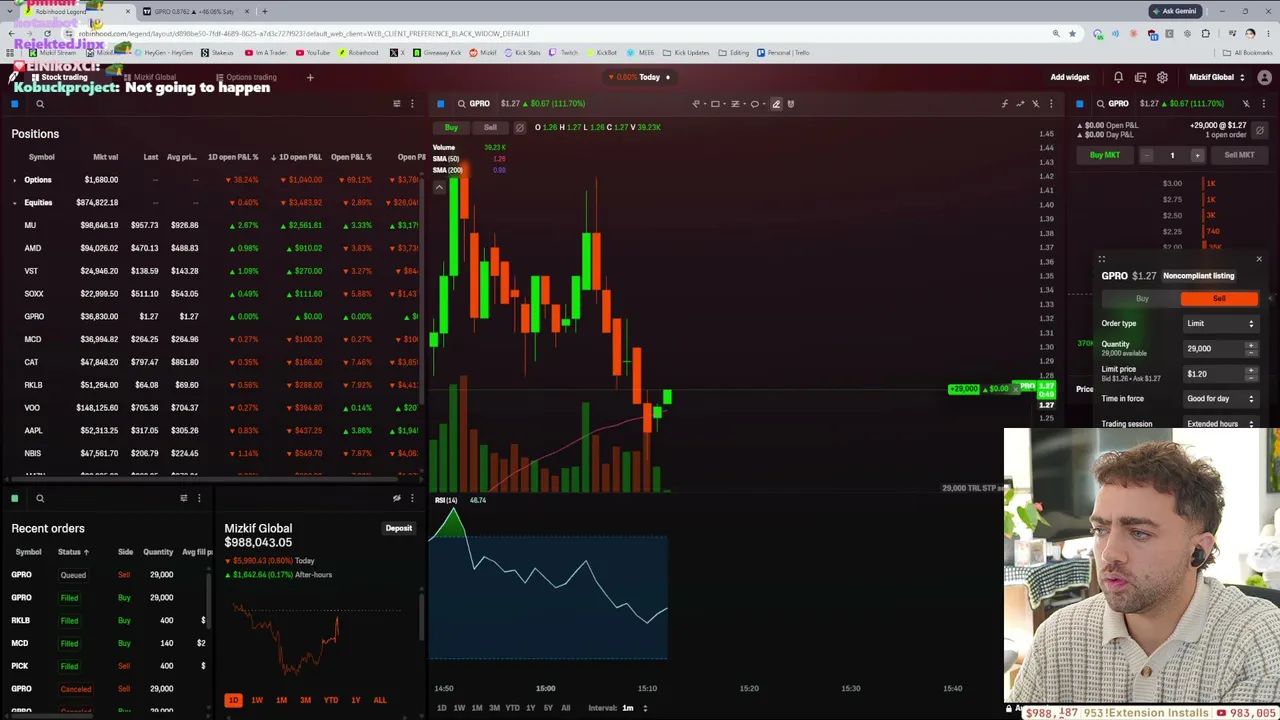
Task: Click the Deposit button
Action: (399, 528)
